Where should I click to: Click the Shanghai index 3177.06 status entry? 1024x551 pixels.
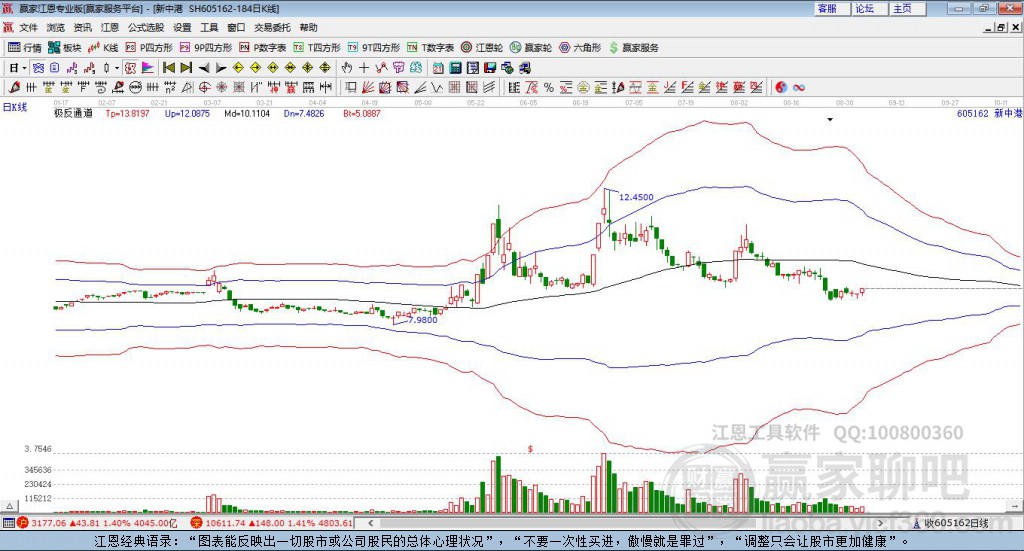click(97, 523)
